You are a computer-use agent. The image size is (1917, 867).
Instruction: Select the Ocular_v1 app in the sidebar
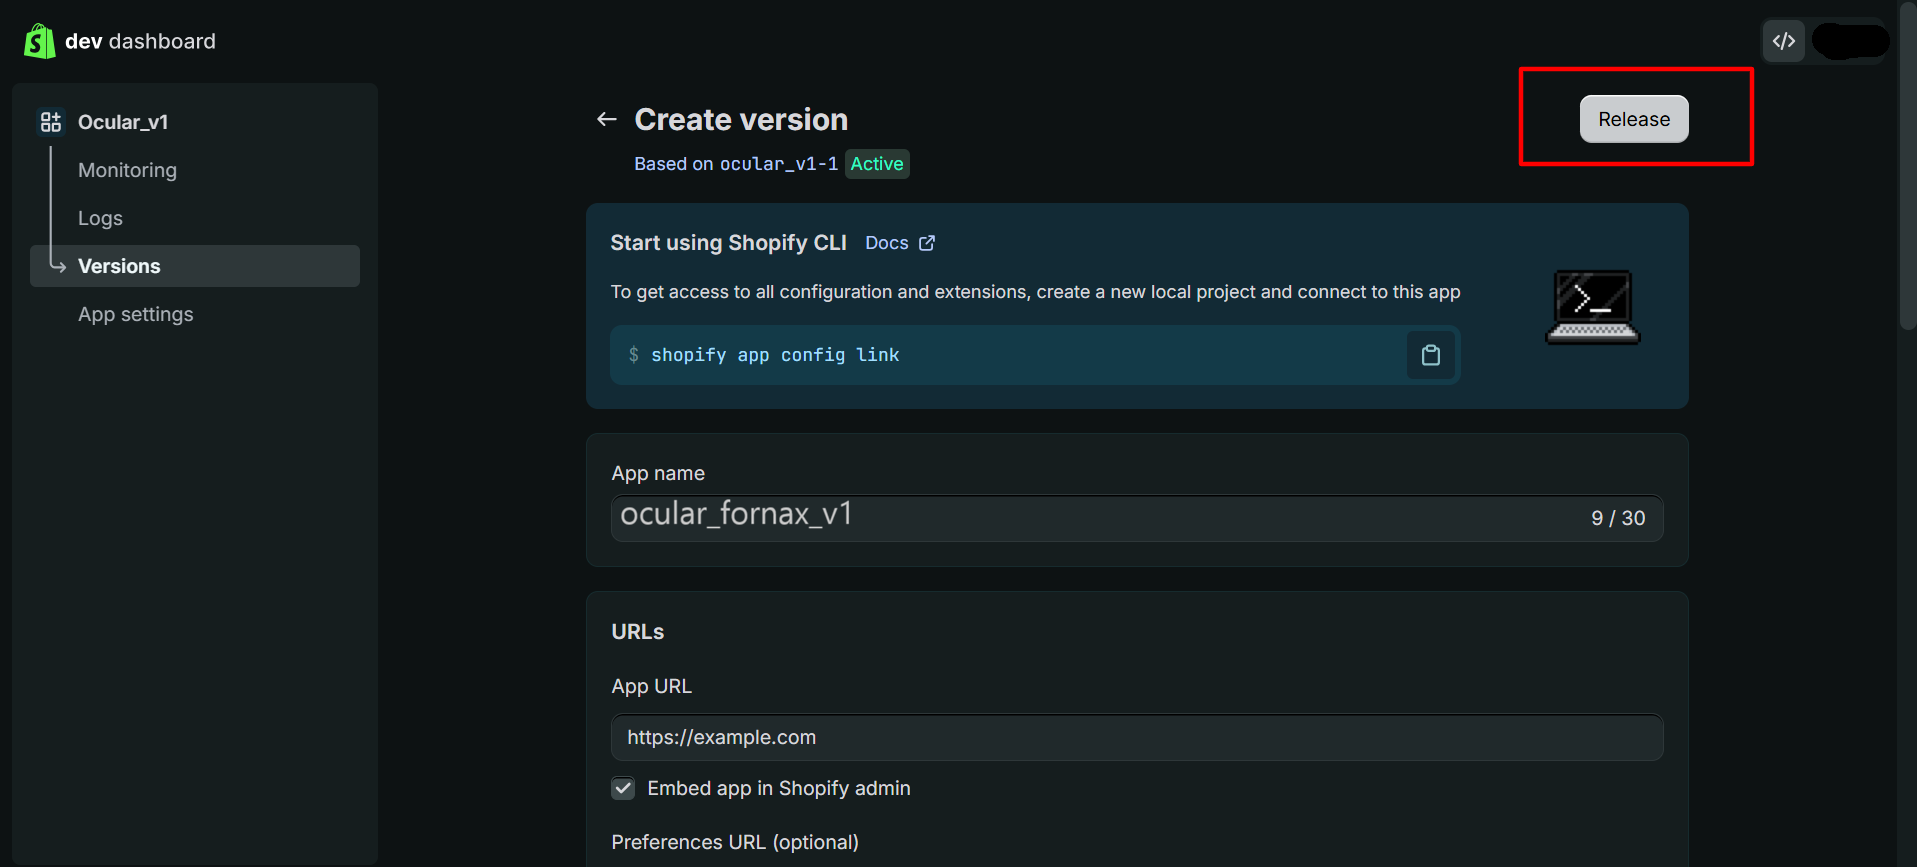point(123,122)
